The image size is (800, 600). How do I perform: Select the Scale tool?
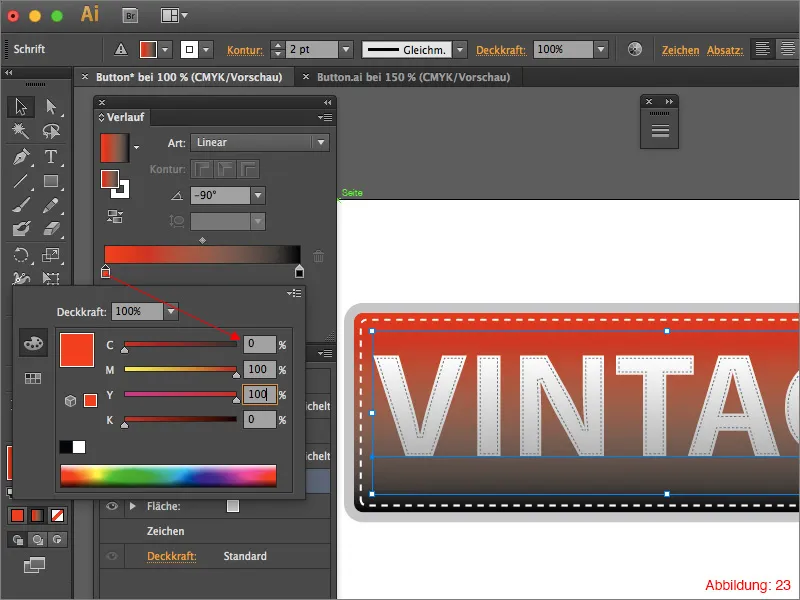click(x=51, y=254)
